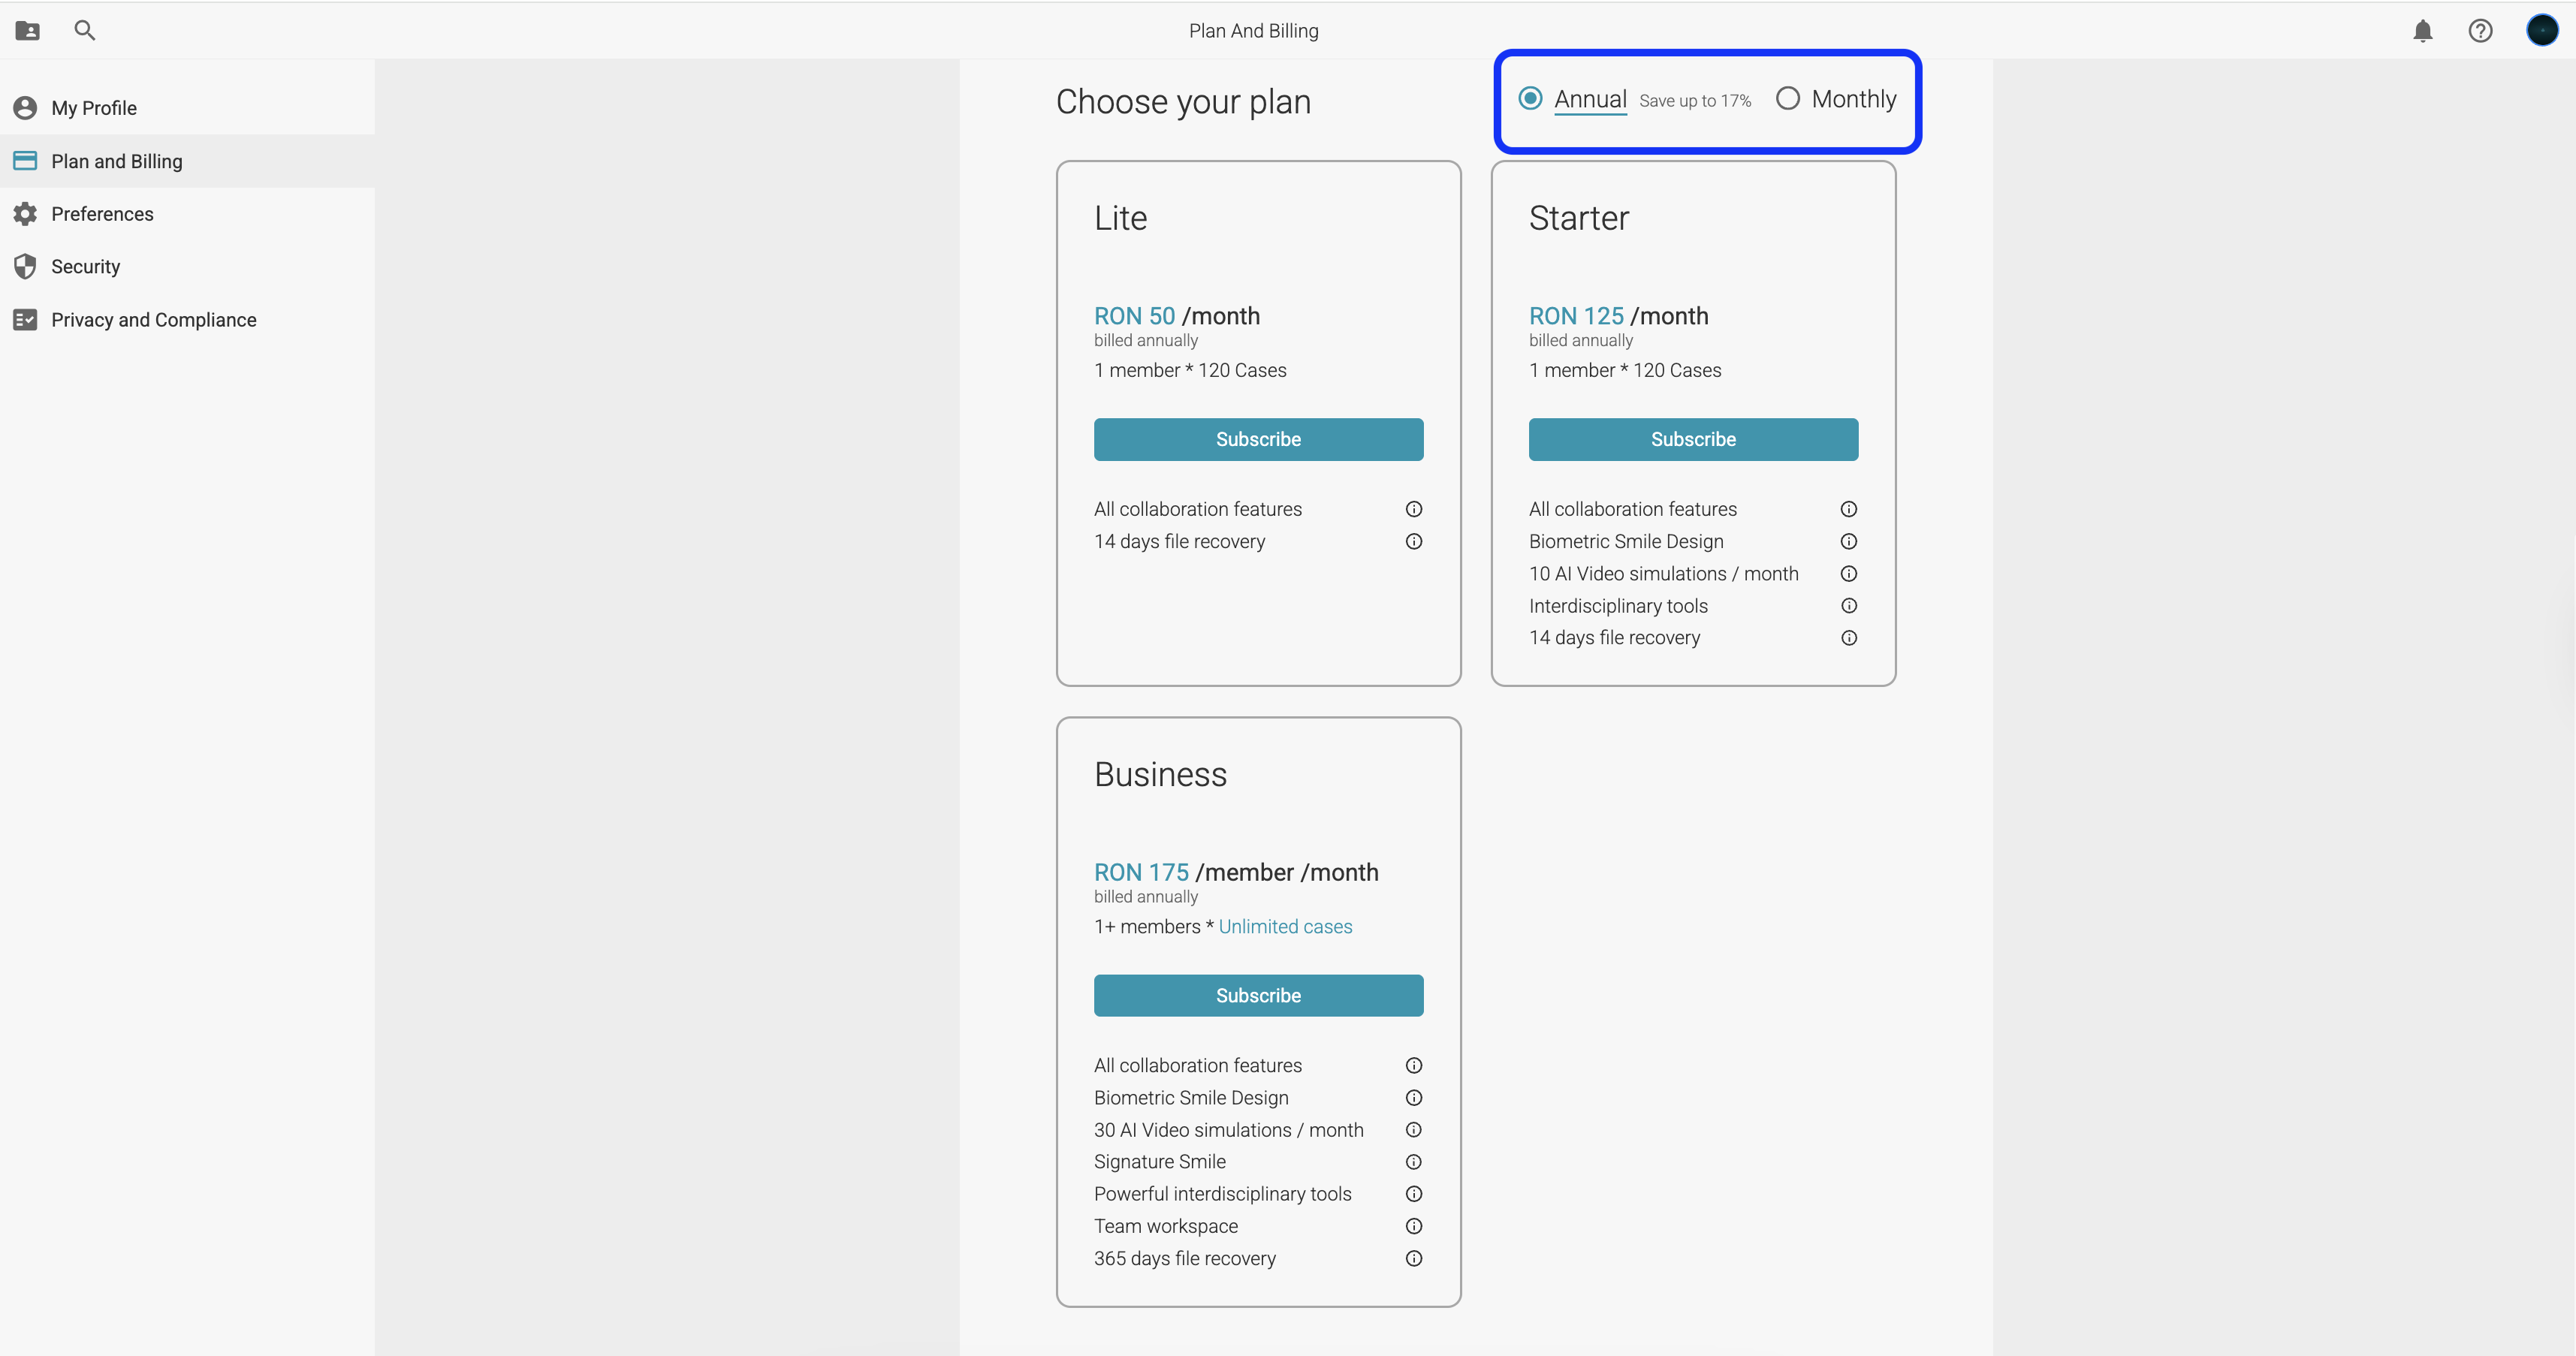Open My Profile settings
Screen dimensions: 2576x1356
coord(187,108)
